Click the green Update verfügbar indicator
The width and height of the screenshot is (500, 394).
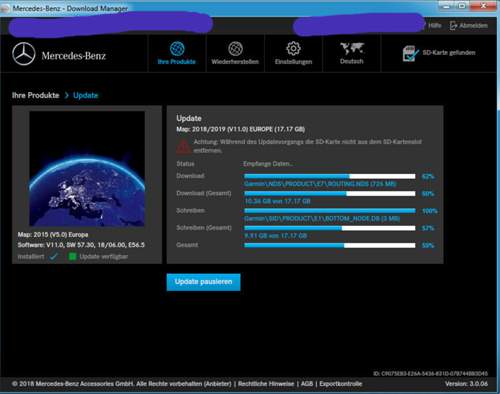coord(72,256)
